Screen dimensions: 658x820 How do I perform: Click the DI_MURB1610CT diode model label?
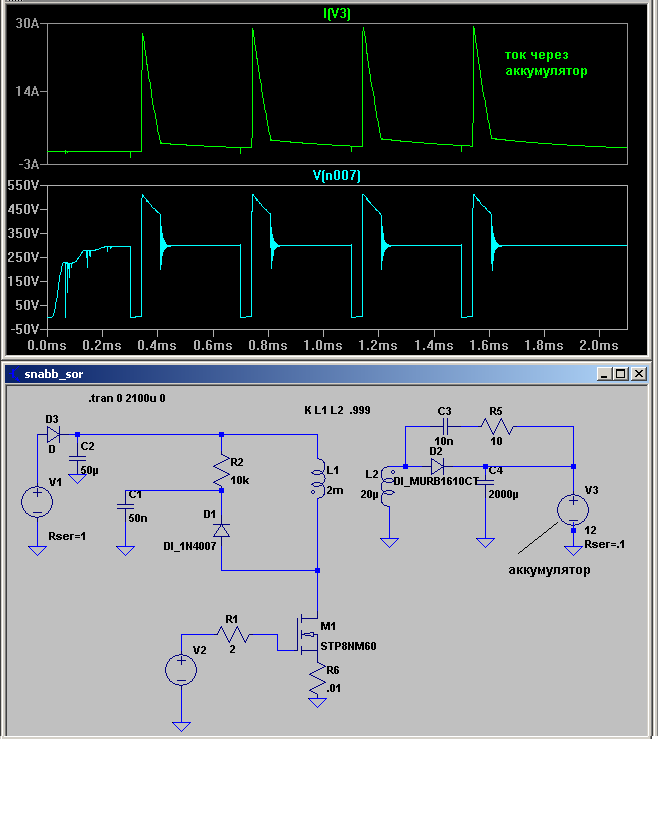(x=435, y=481)
